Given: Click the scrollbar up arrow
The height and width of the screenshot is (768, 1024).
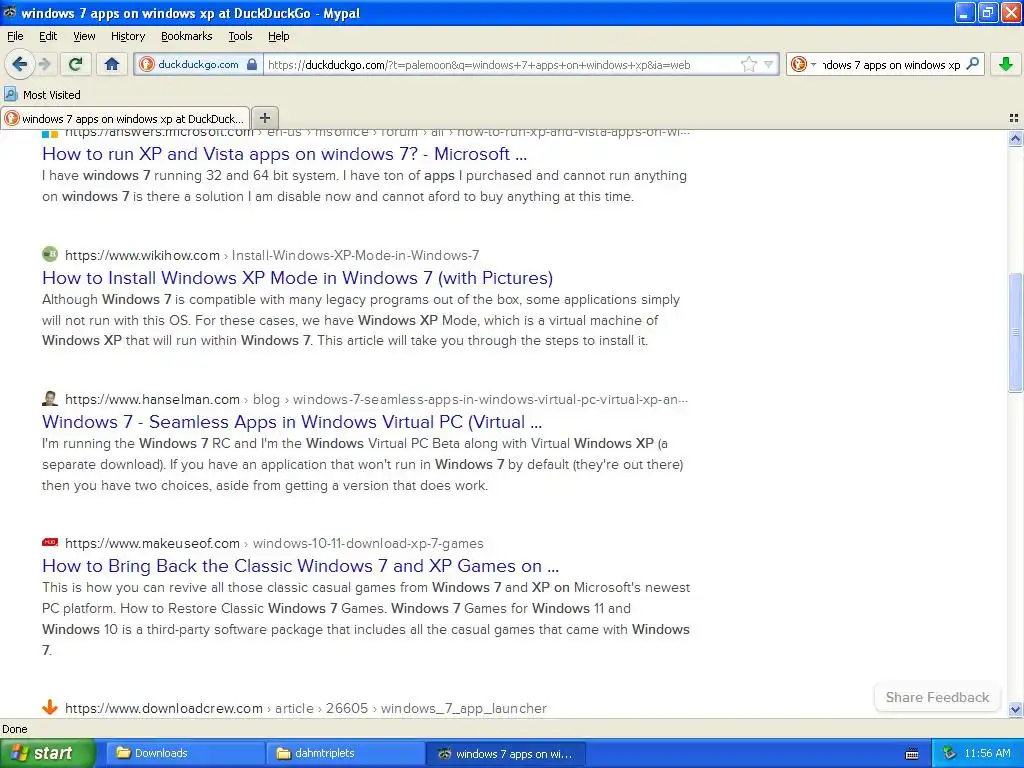Looking at the screenshot, I should click(1015, 138).
